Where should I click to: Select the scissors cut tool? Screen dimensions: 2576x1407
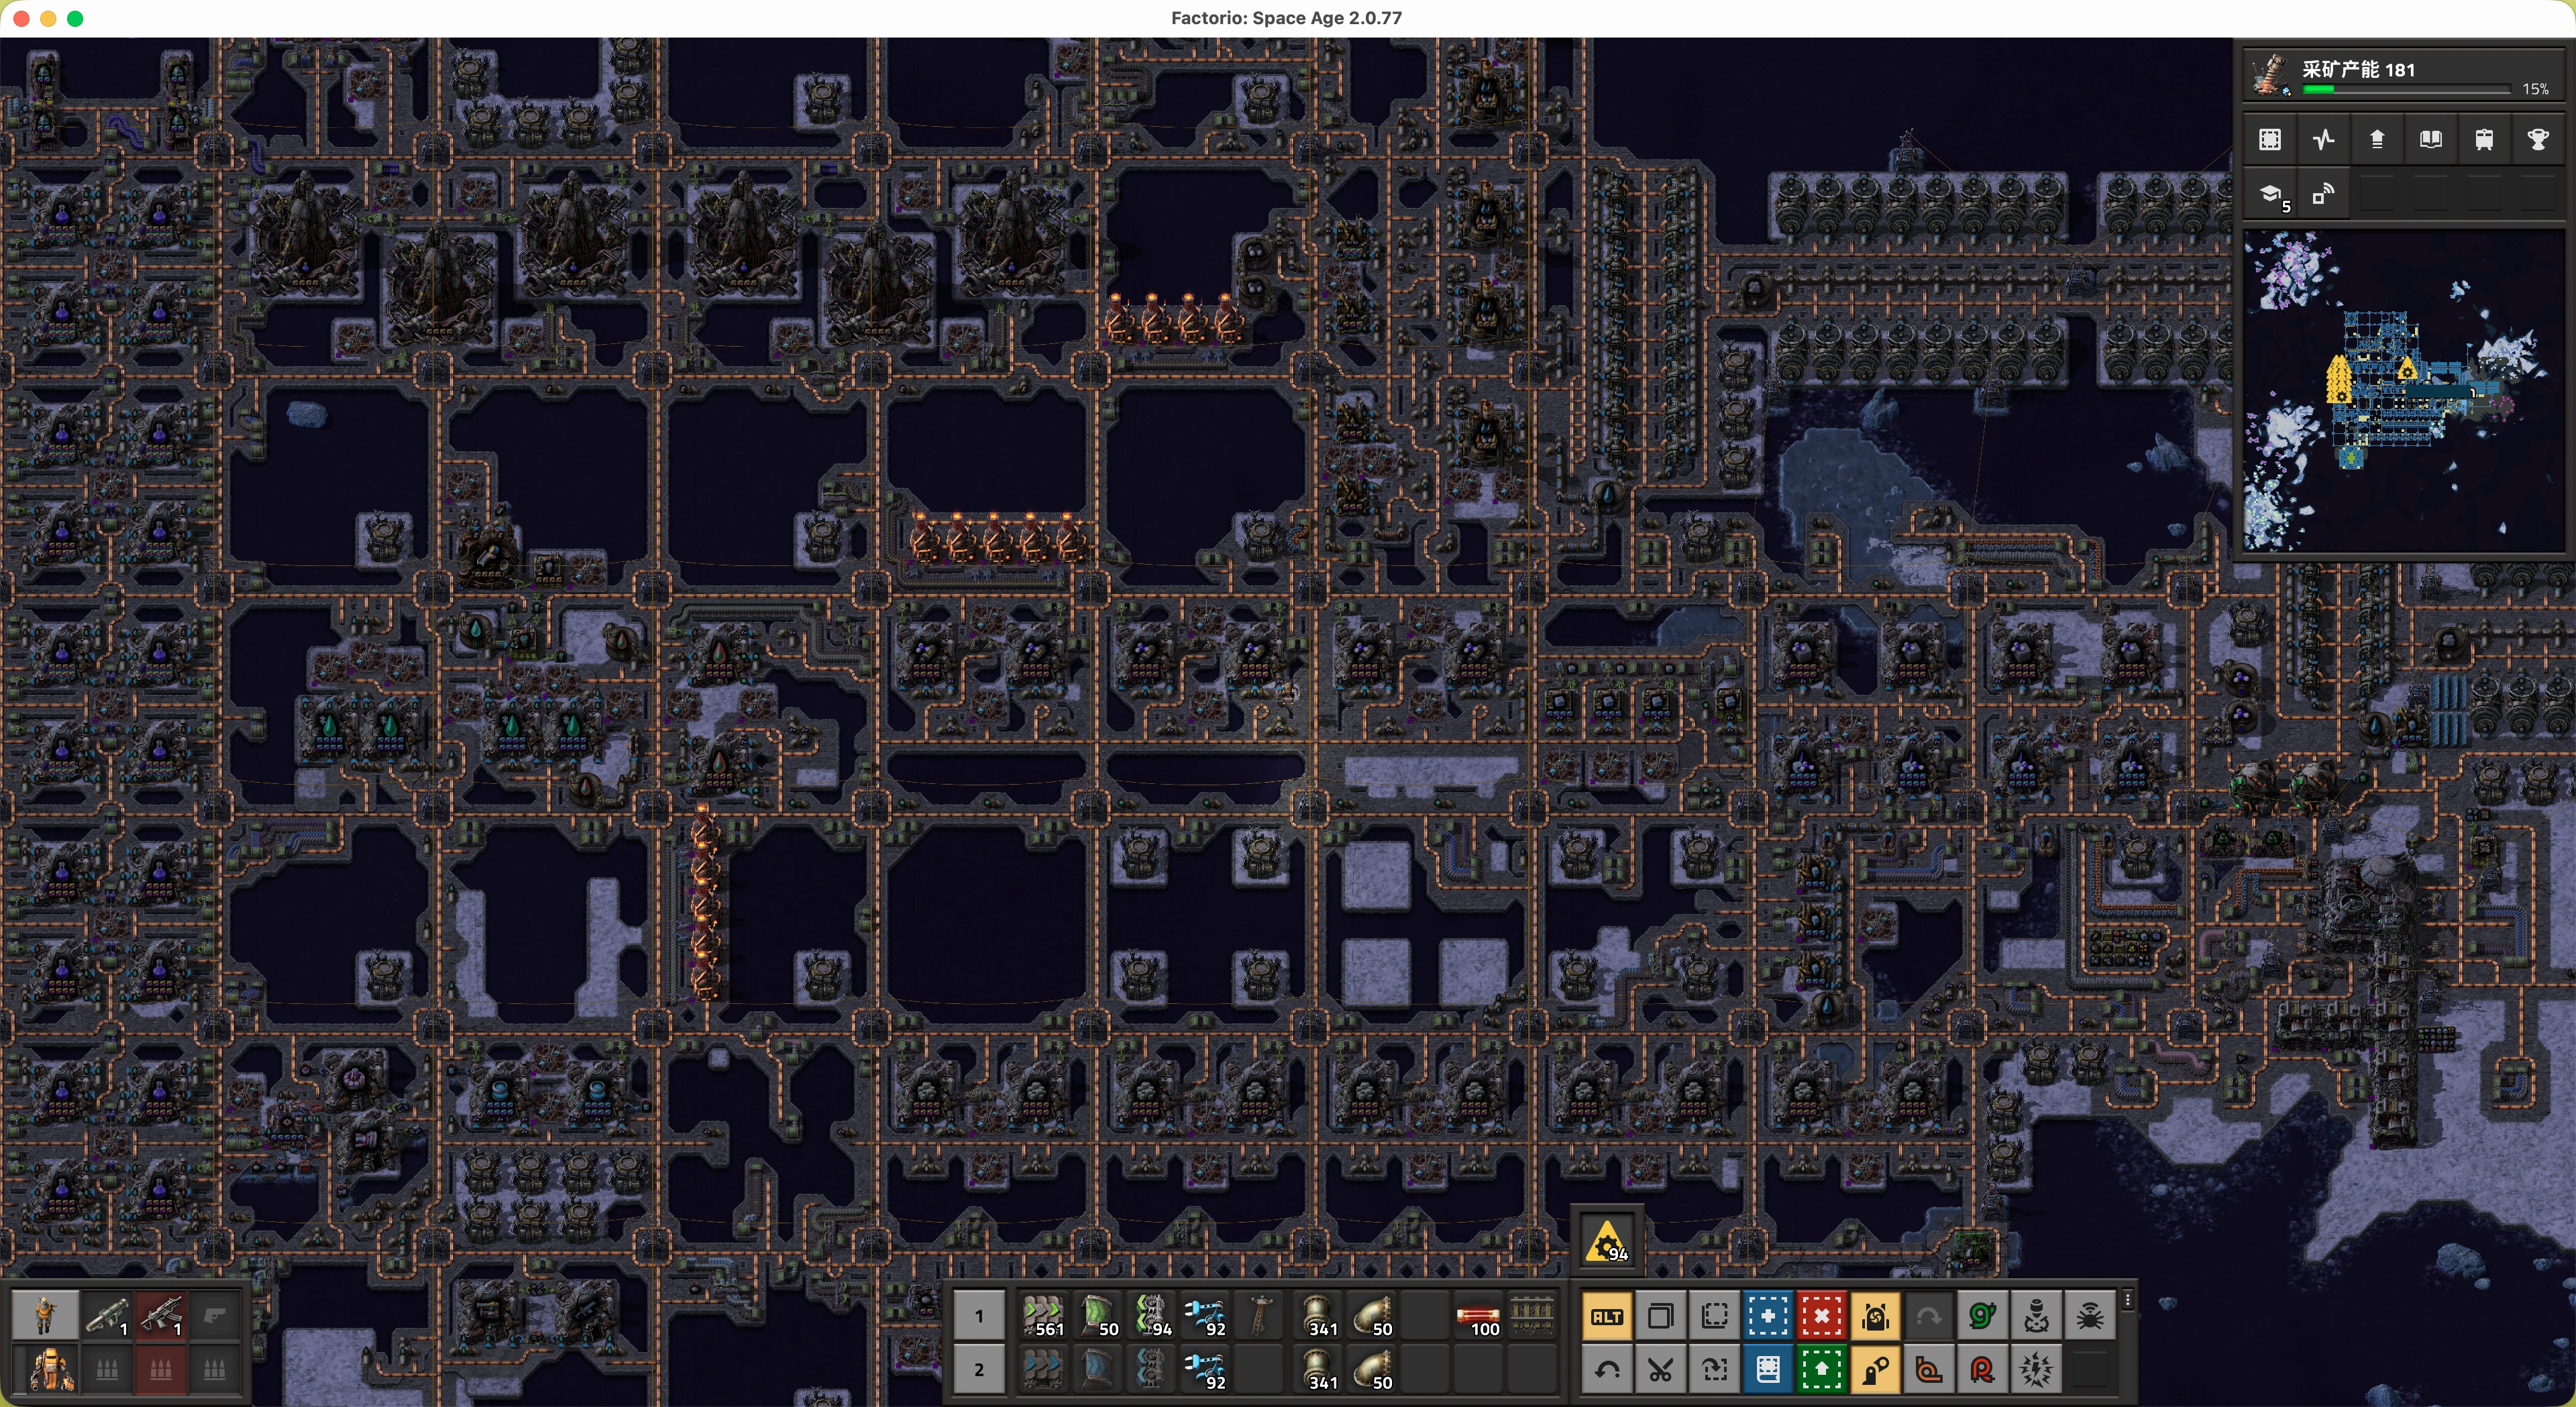pyautogui.click(x=1661, y=1370)
